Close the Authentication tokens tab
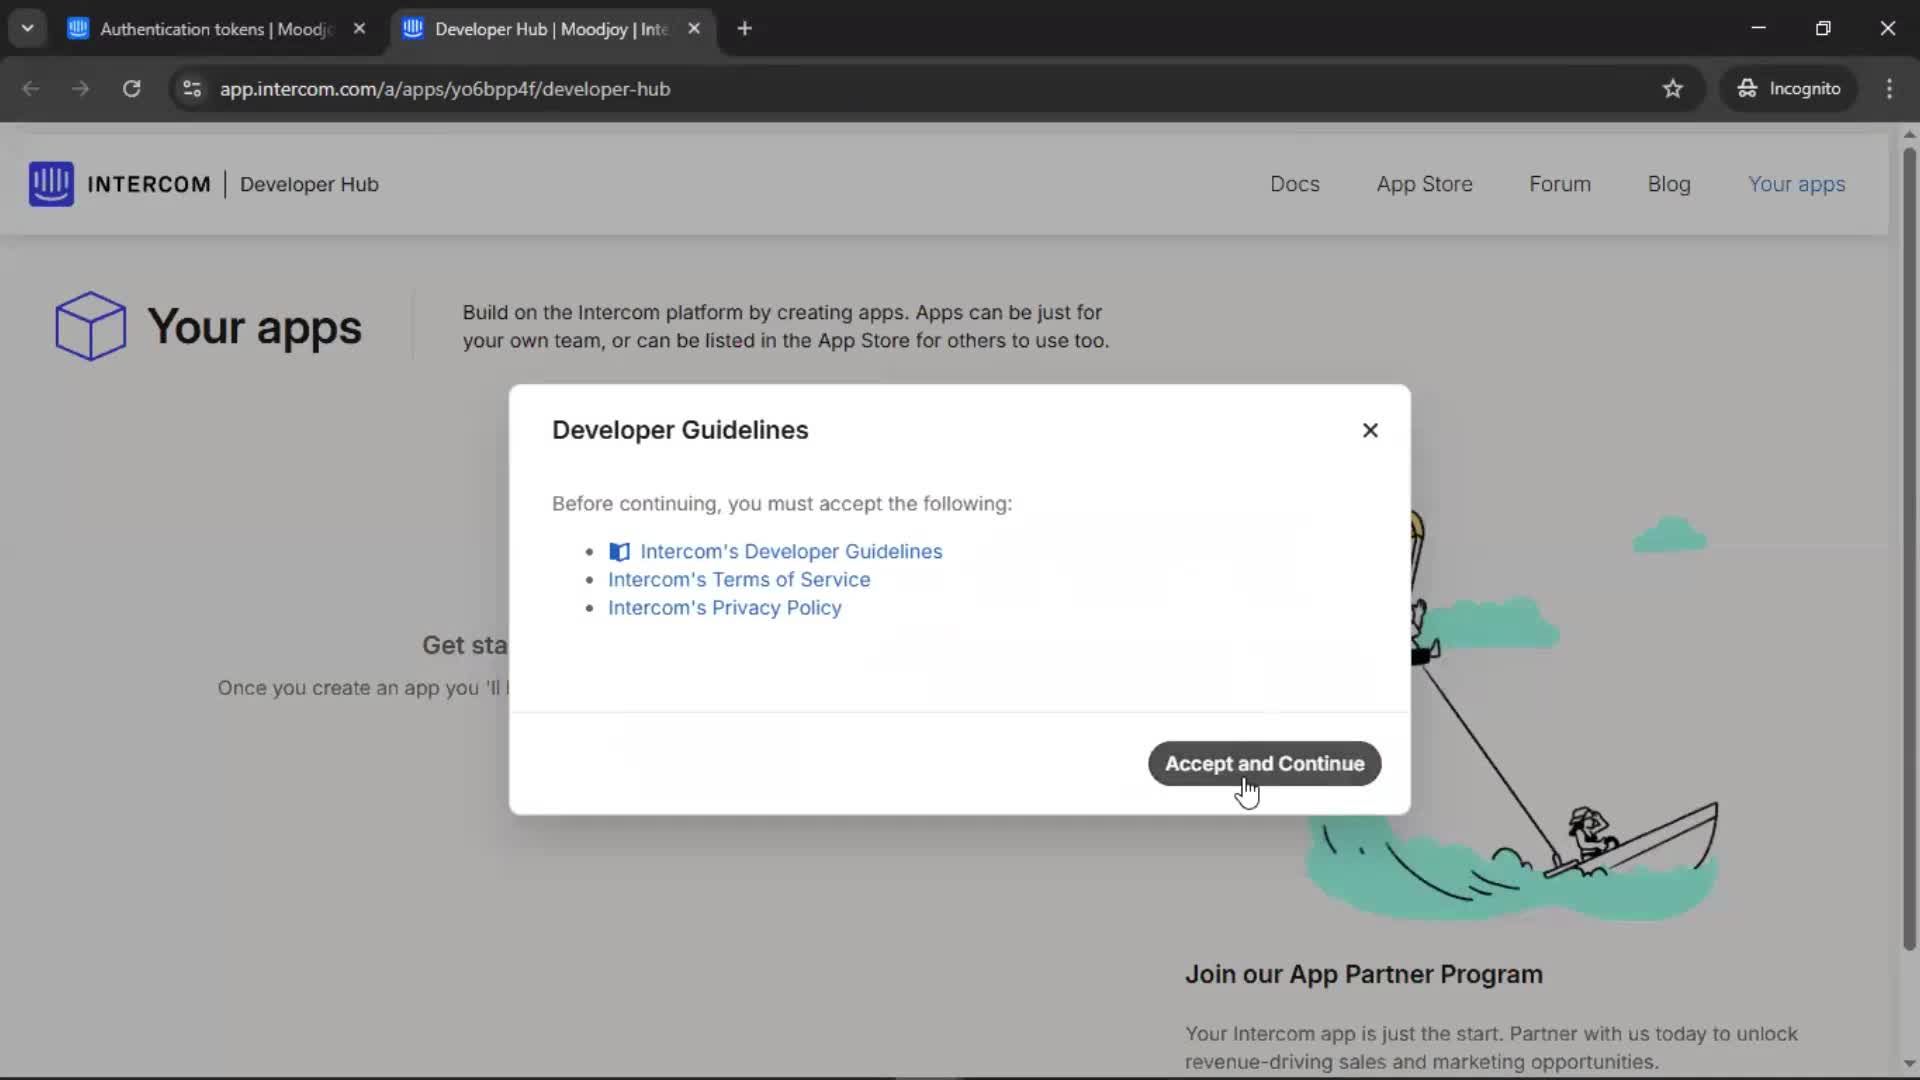1920x1080 pixels. [359, 29]
